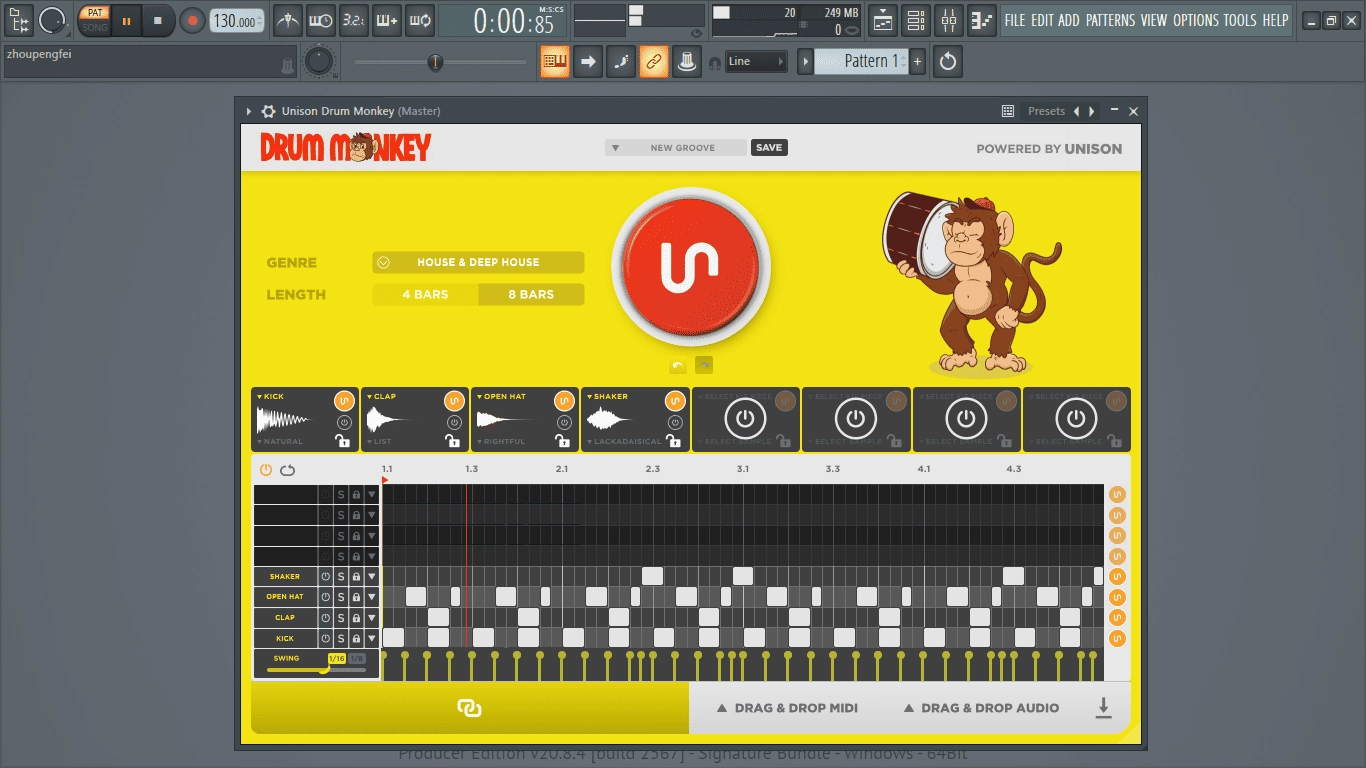Open the House & Deep House genre dropdown

pyautogui.click(x=478, y=262)
